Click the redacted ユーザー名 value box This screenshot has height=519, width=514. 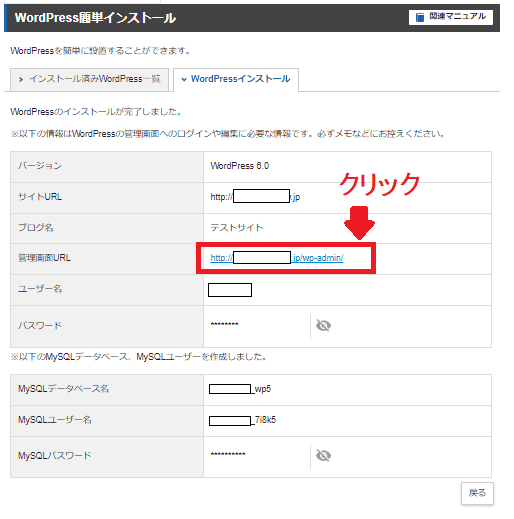point(230,290)
